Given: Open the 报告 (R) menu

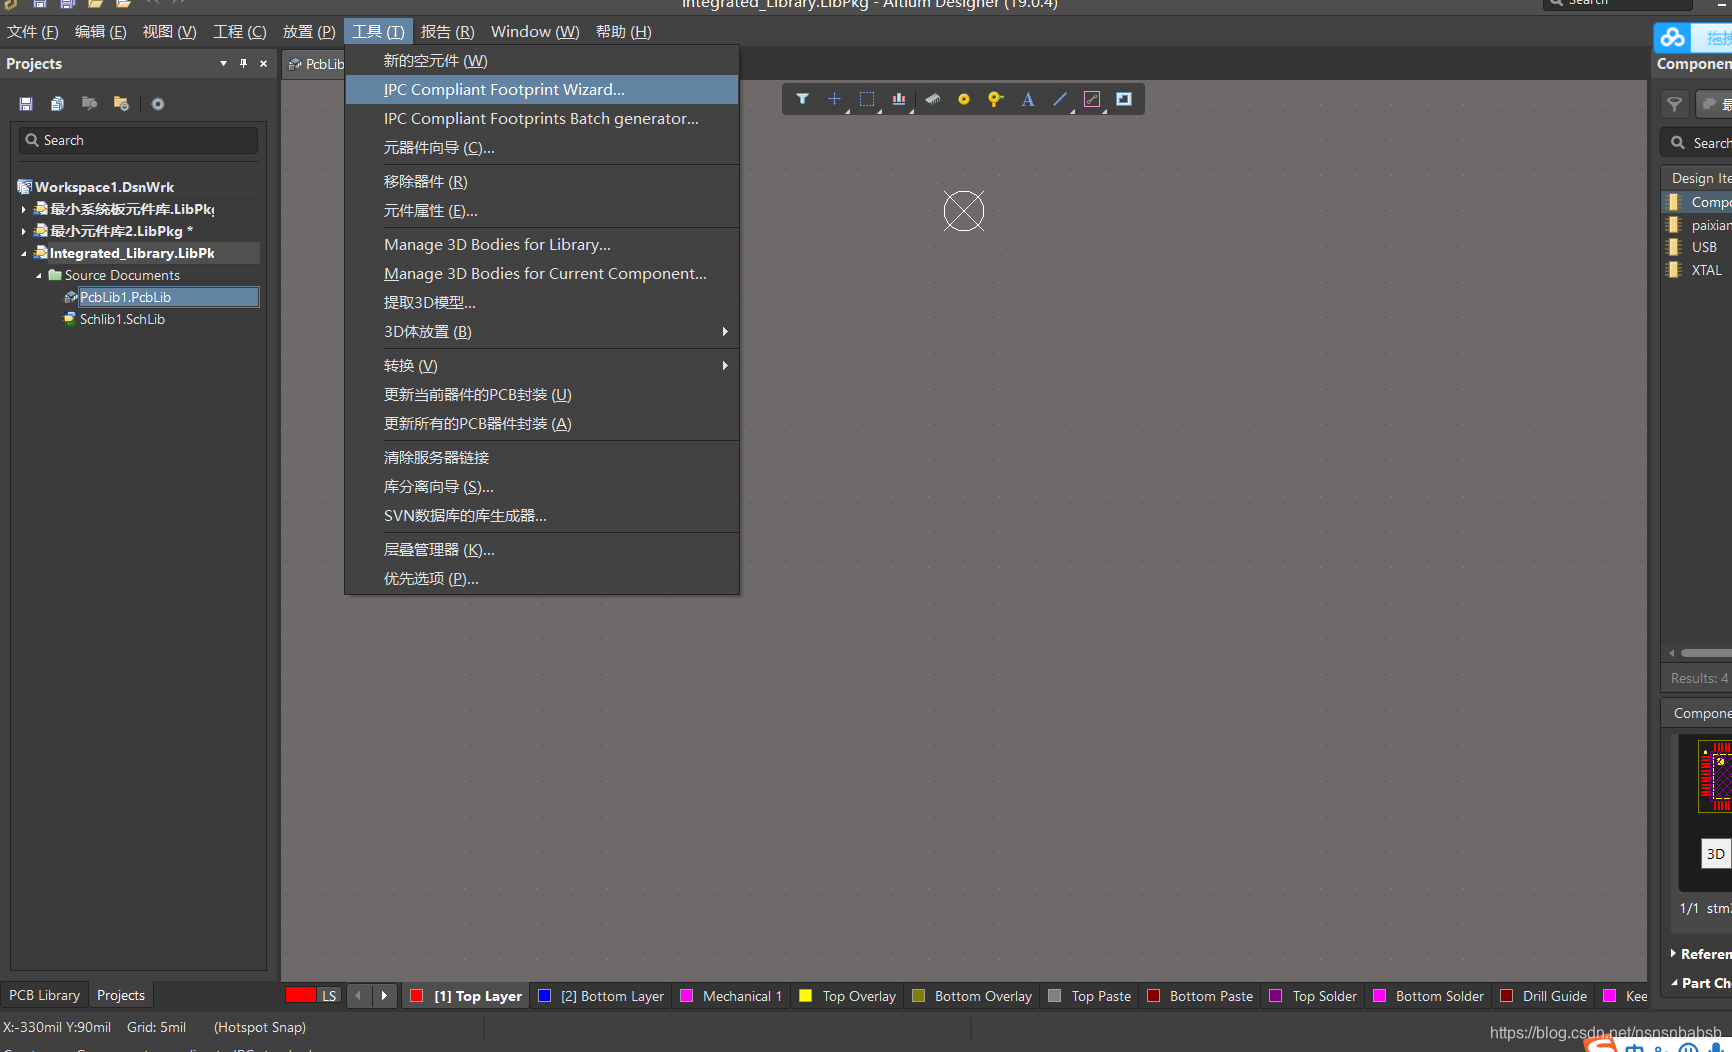Looking at the screenshot, I should (447, 31).
